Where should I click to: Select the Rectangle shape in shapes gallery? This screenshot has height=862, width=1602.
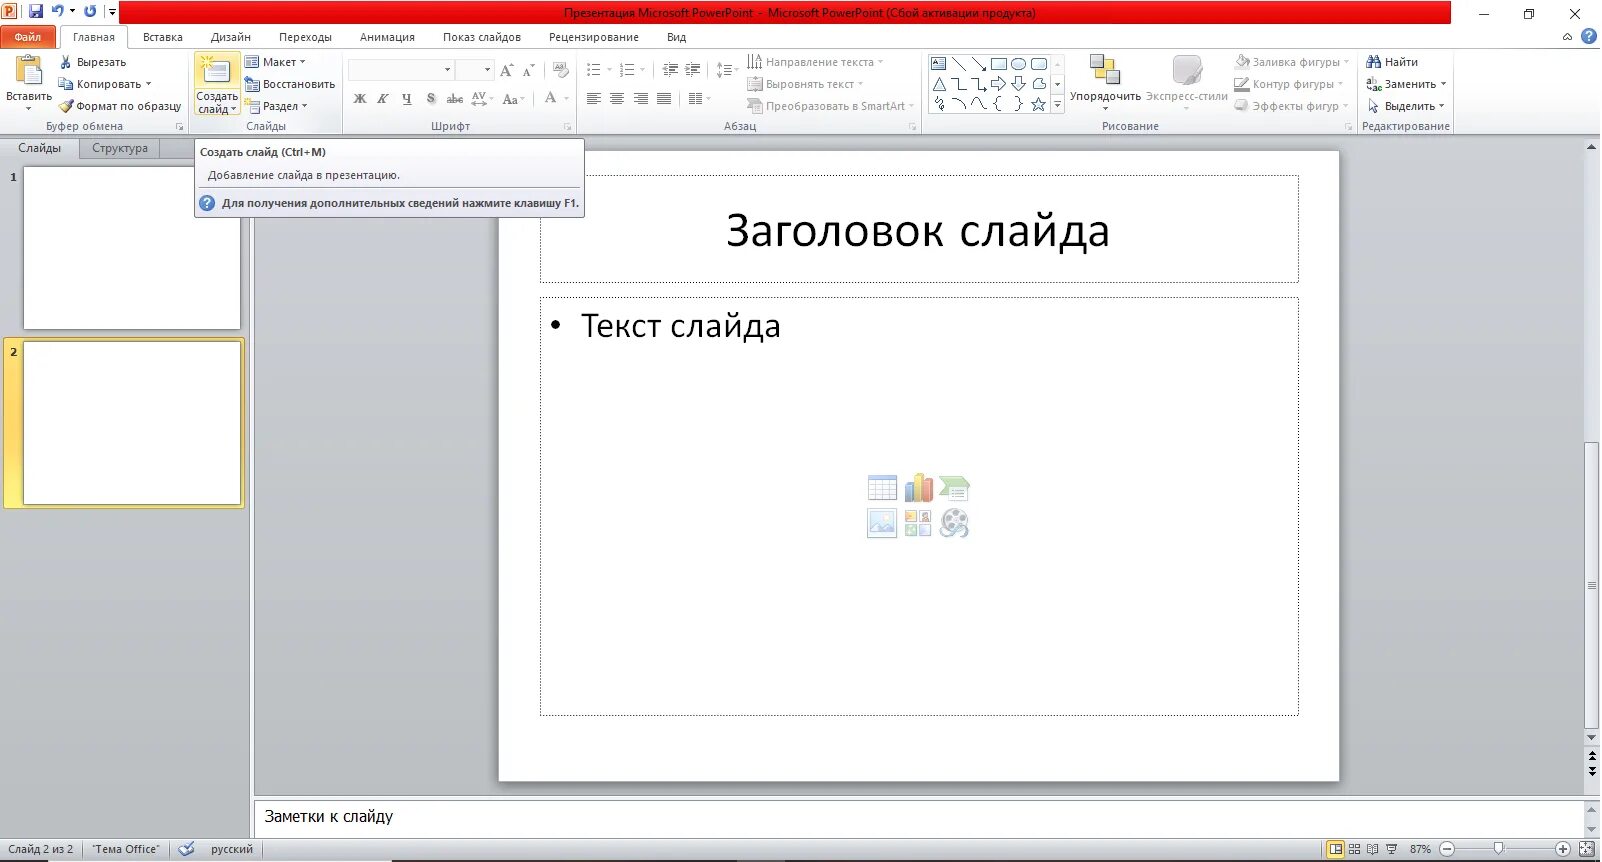click(998, 64)
